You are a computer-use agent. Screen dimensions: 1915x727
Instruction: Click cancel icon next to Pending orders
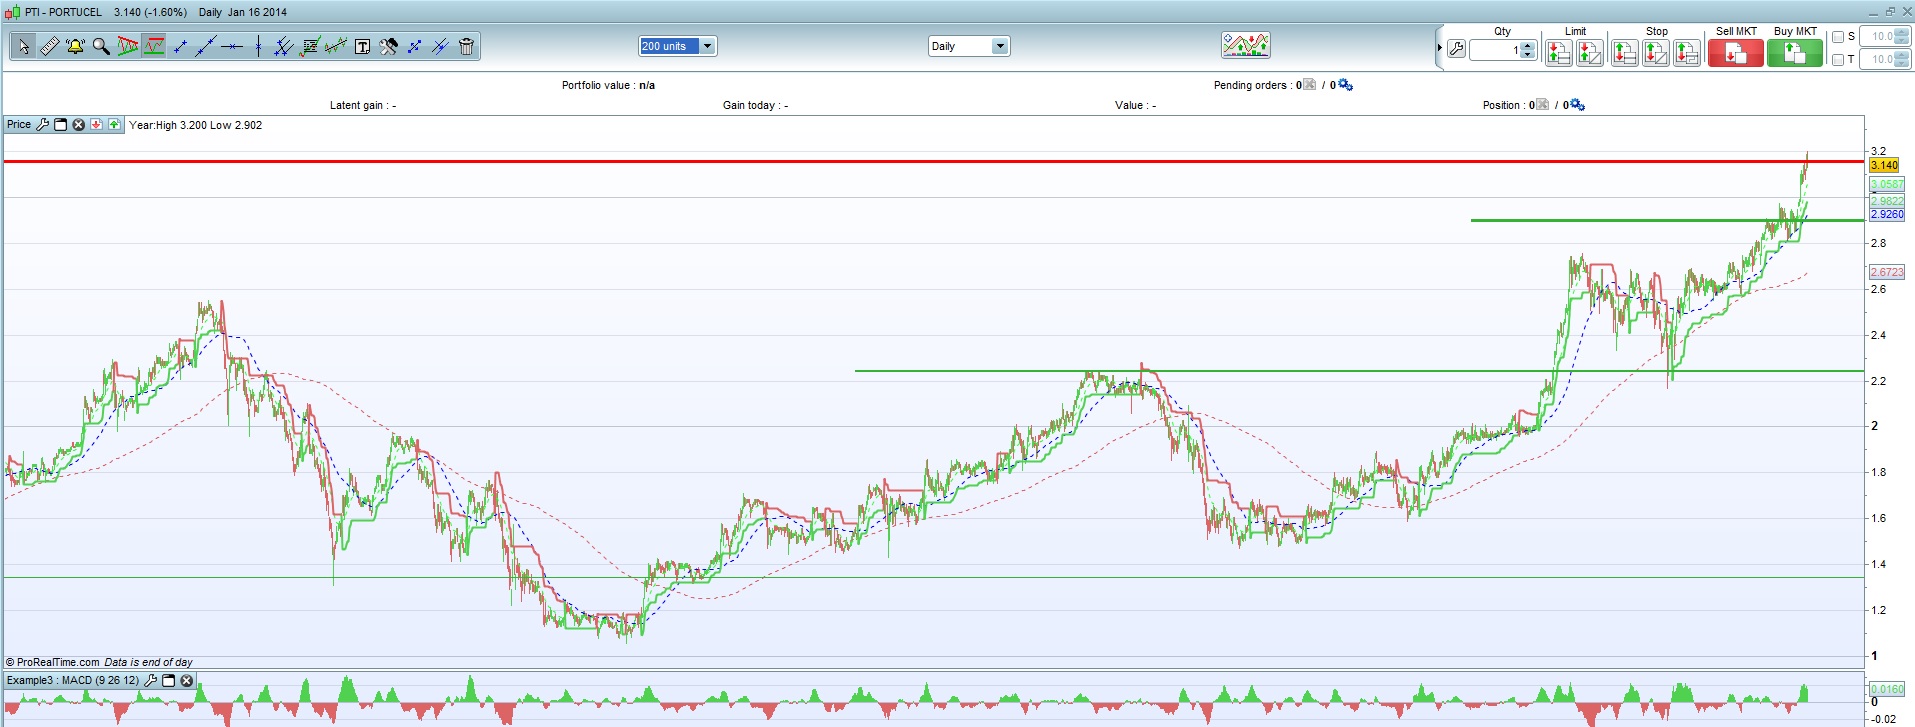point(1310,85)
